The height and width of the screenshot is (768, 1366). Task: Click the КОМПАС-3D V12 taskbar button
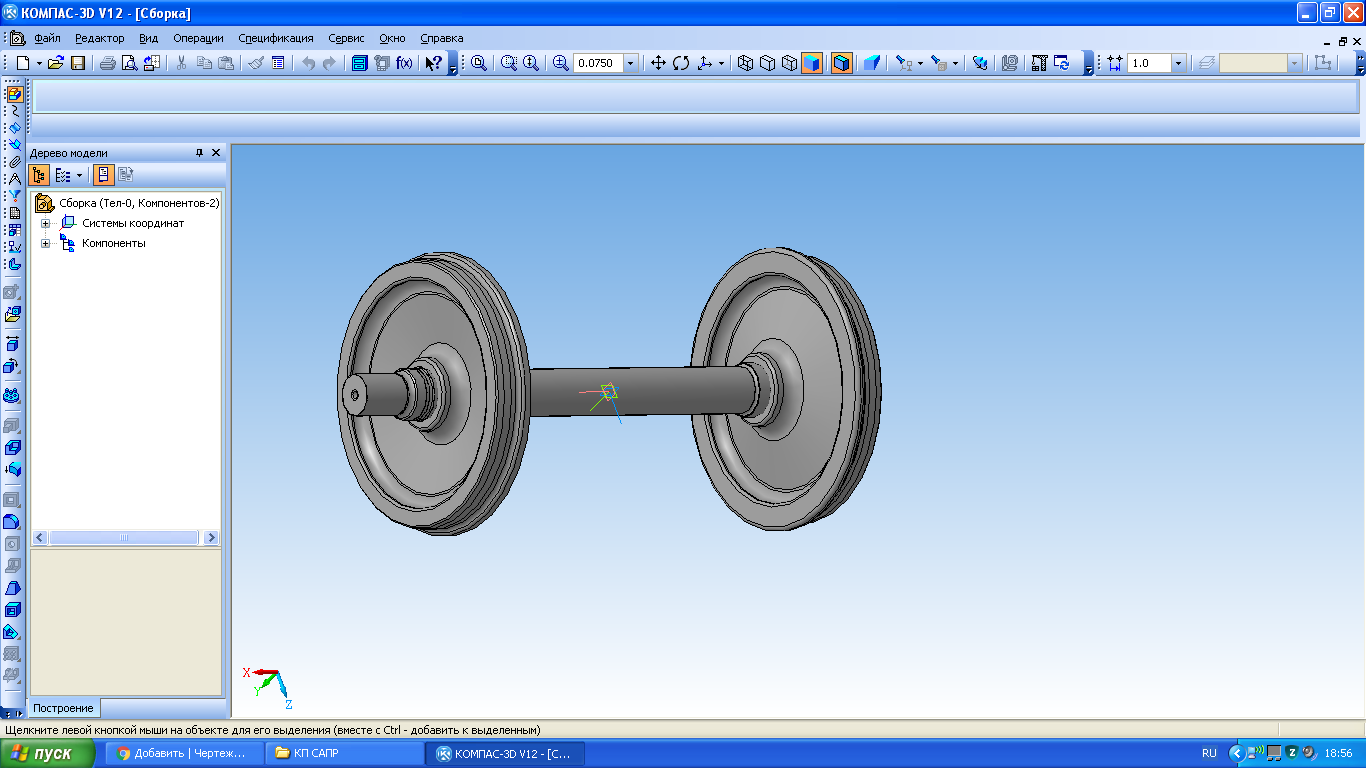pos(506,753)
